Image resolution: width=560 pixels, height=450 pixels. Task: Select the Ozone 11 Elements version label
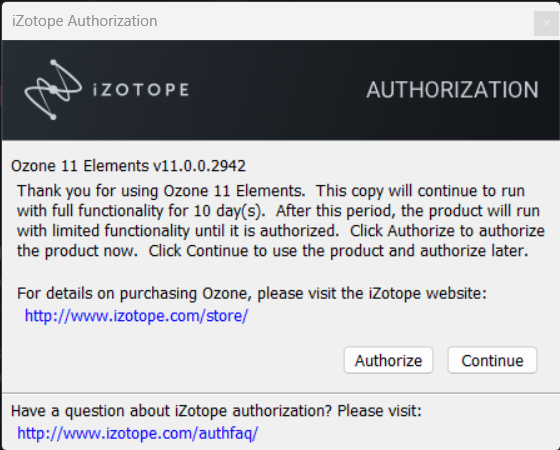[128, 166]
